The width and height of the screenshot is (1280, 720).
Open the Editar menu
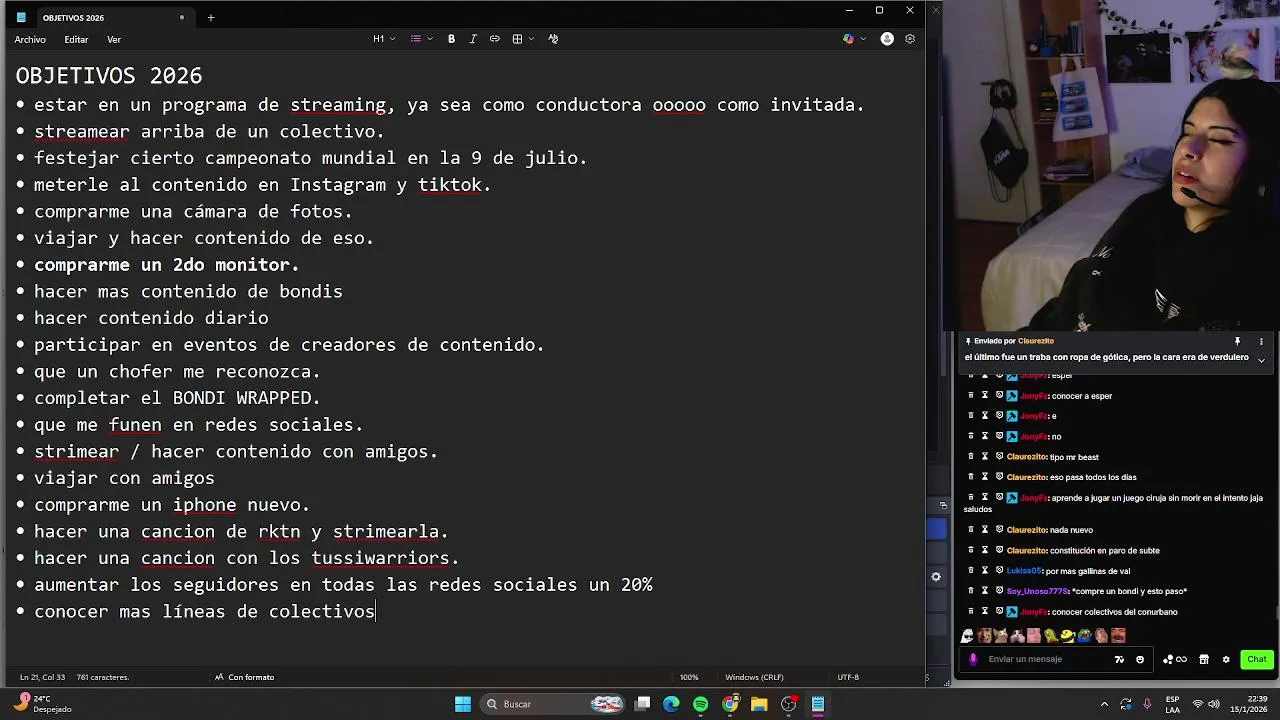pos(76,39)
